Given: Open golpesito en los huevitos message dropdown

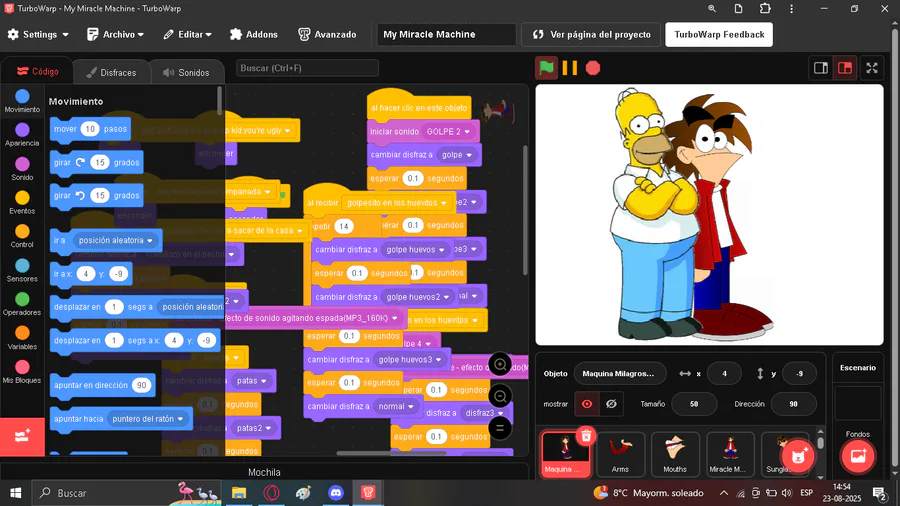Looking at the screenshot, I should (x=397, y=203).
